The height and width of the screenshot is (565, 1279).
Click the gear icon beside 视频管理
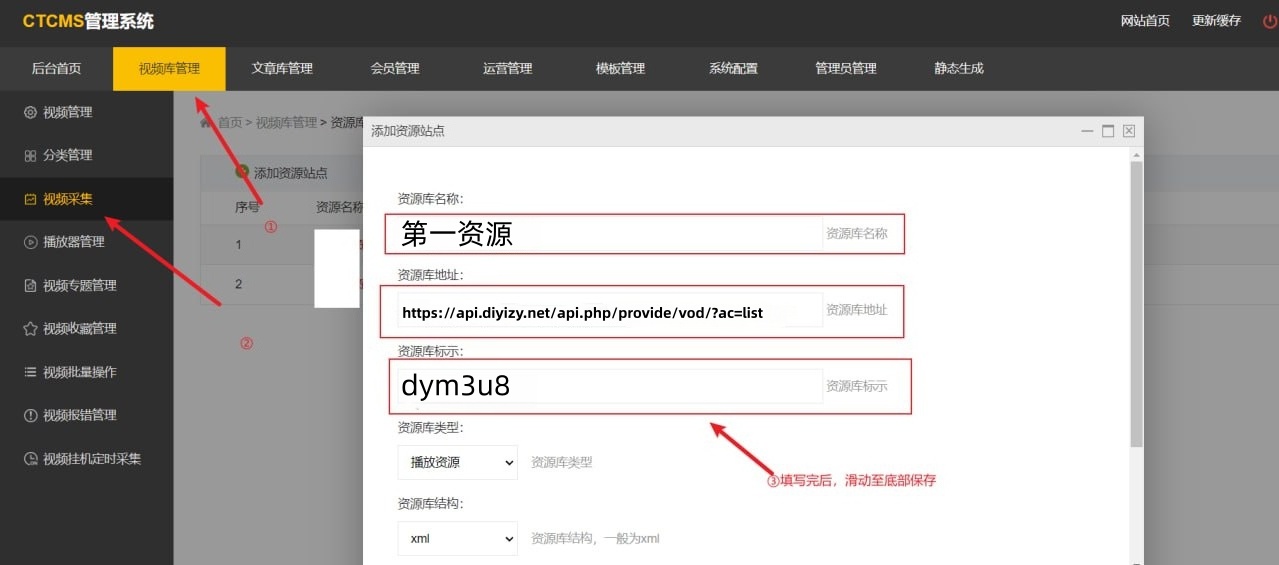coord(30,112)
